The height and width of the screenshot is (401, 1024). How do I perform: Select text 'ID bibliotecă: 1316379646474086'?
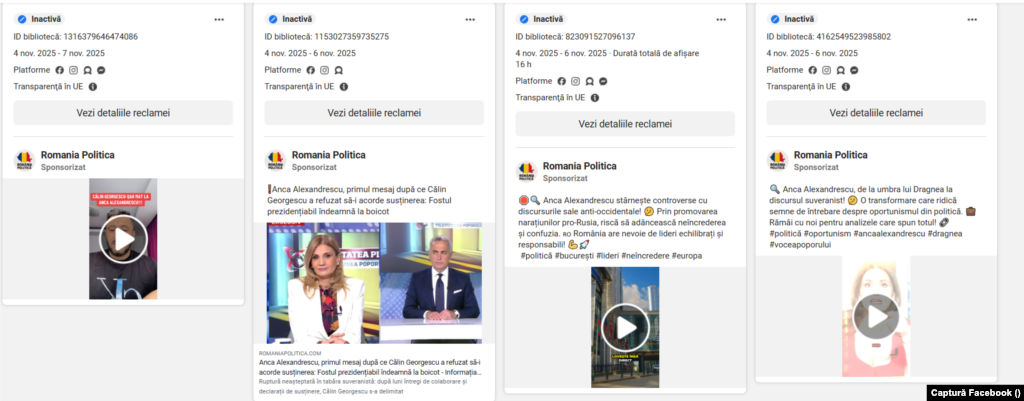[76, 37]
